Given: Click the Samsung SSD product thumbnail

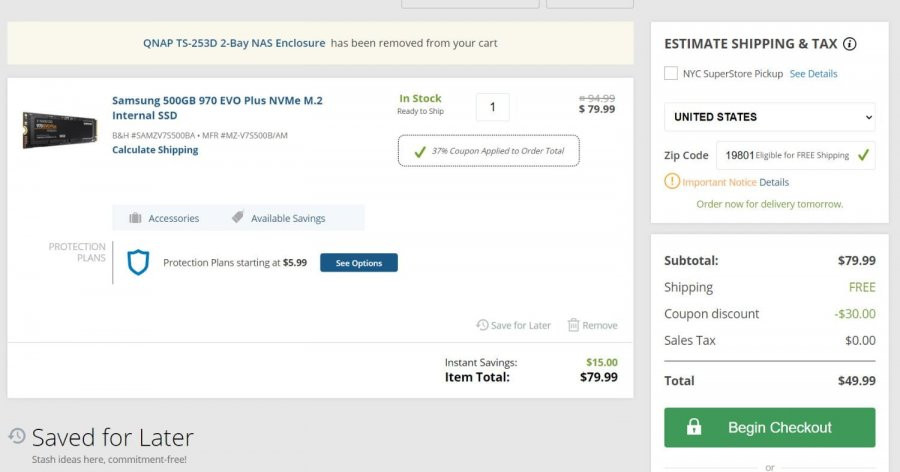Looking at the screenshot, I should (60, 130).
